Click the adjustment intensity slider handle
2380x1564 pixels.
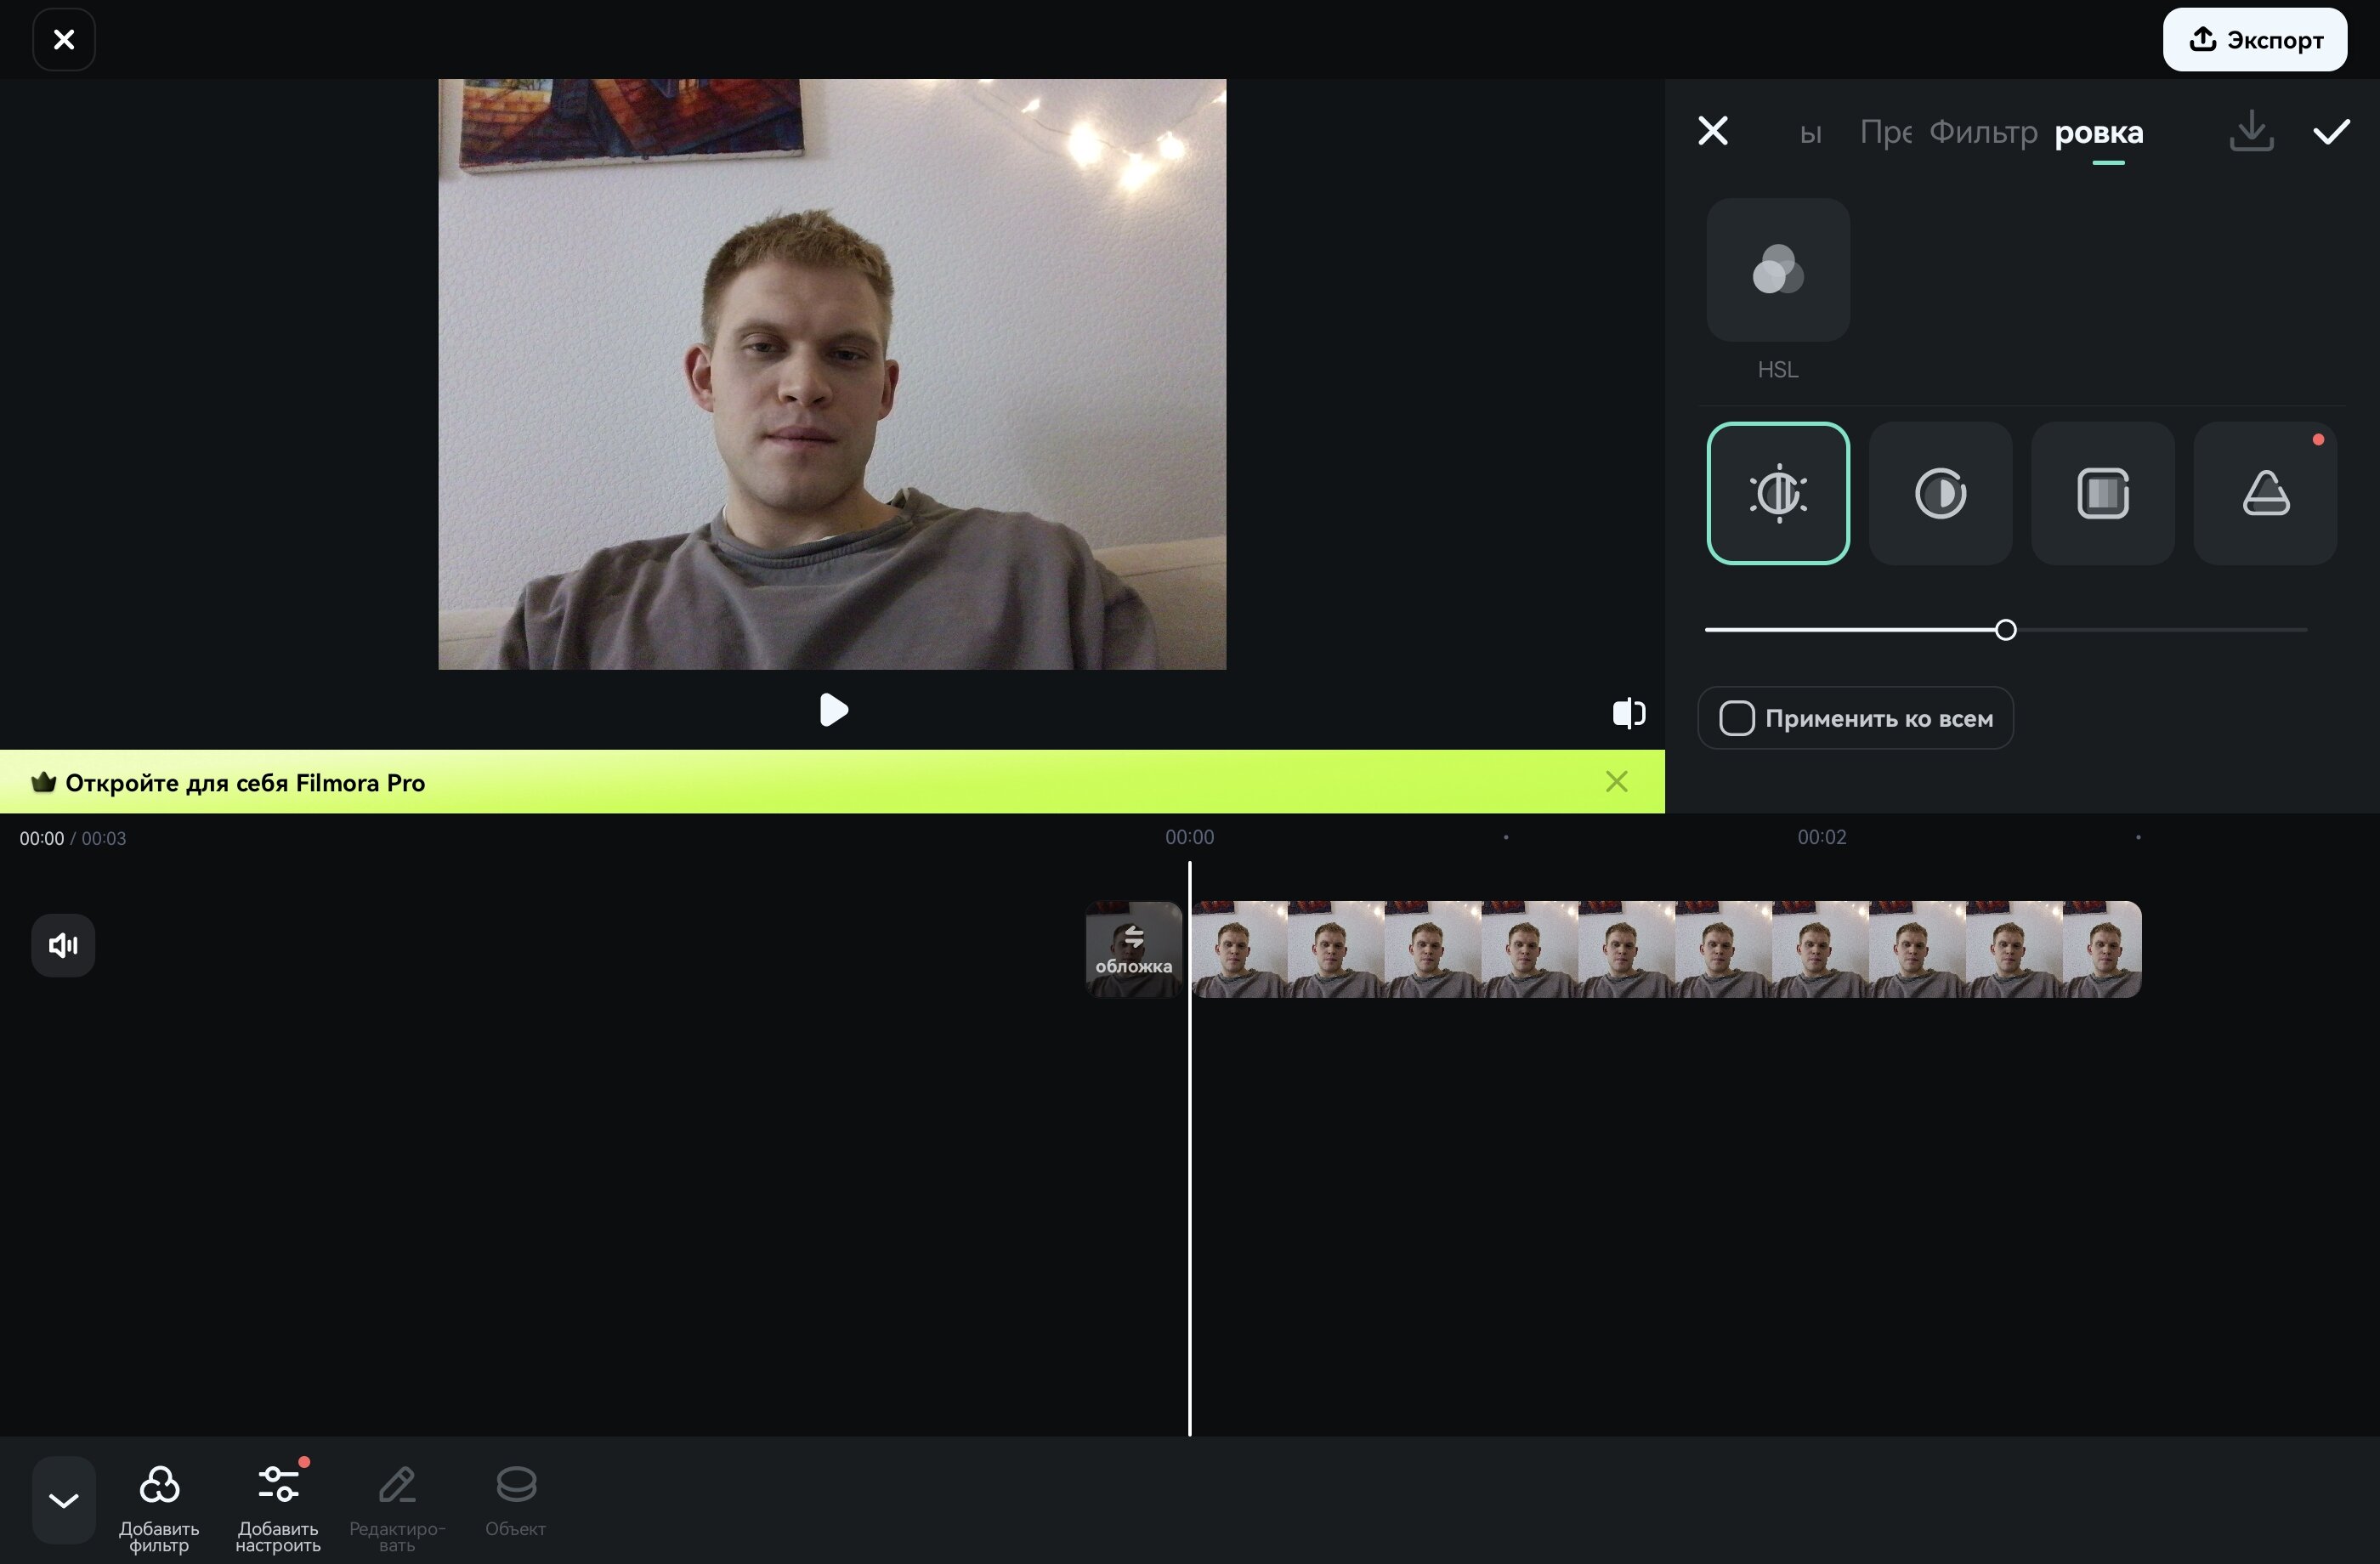coord(2005,630)
